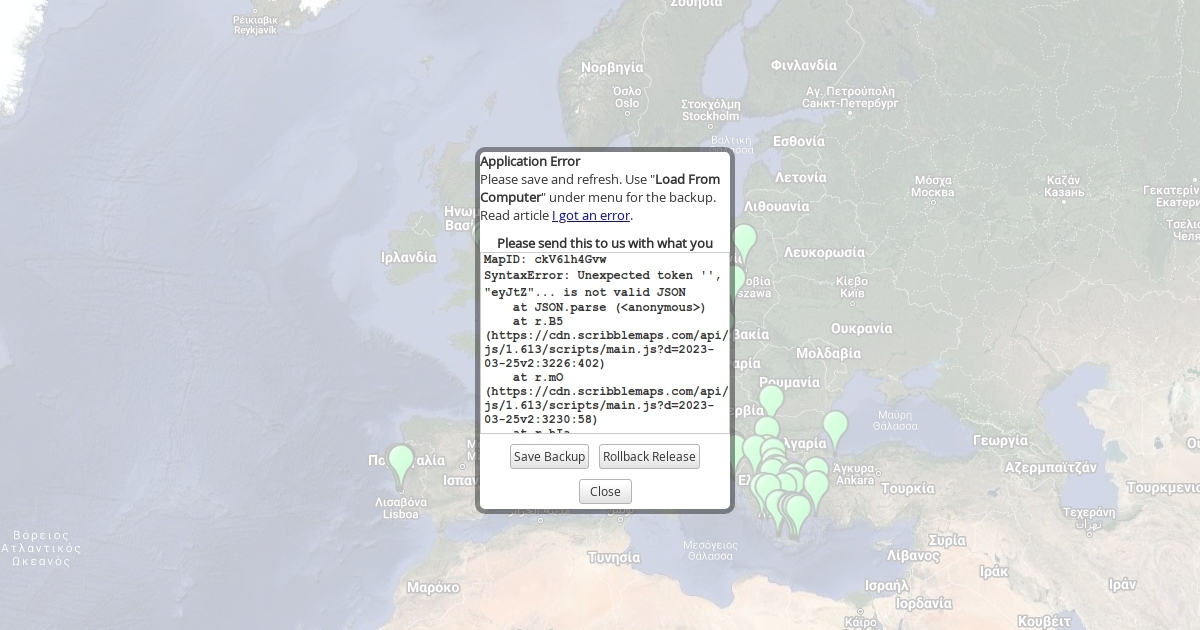
Task: Open the "I got an error" article link
Action: tap(591, 215)
